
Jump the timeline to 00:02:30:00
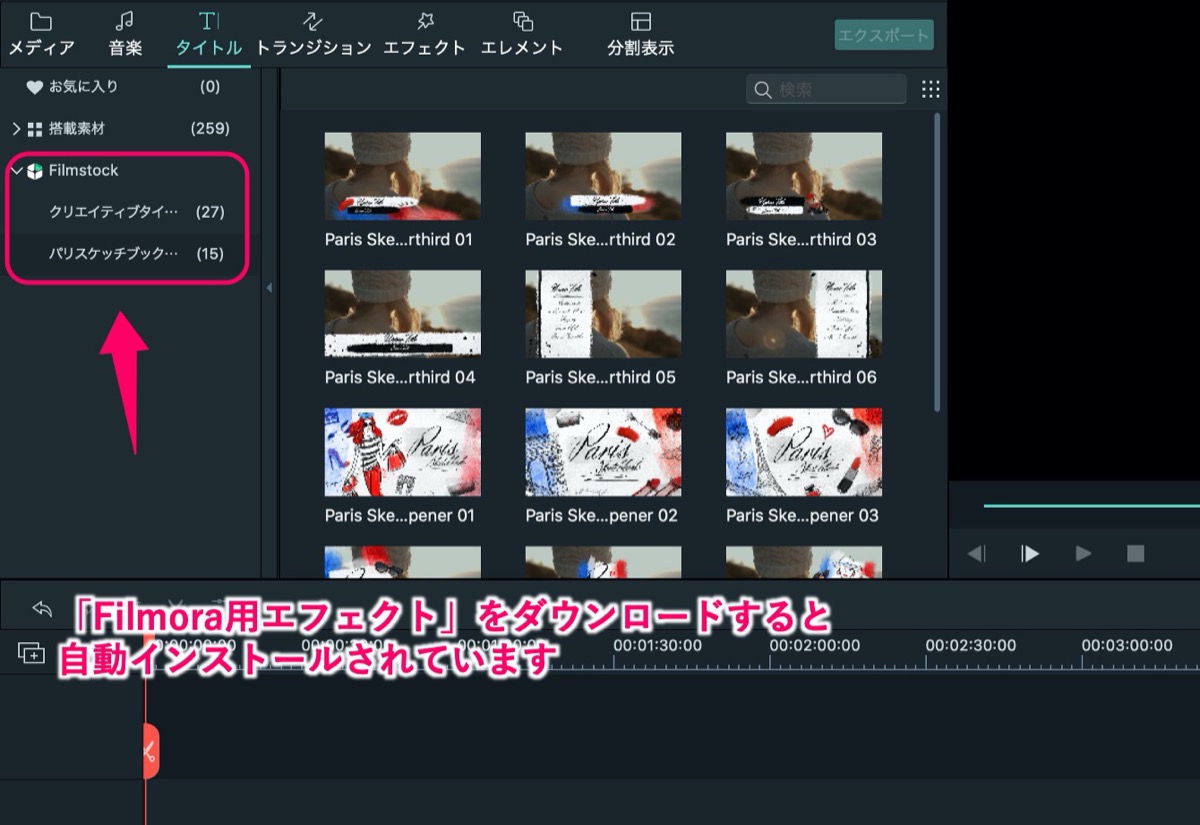[x=970, y=645]
